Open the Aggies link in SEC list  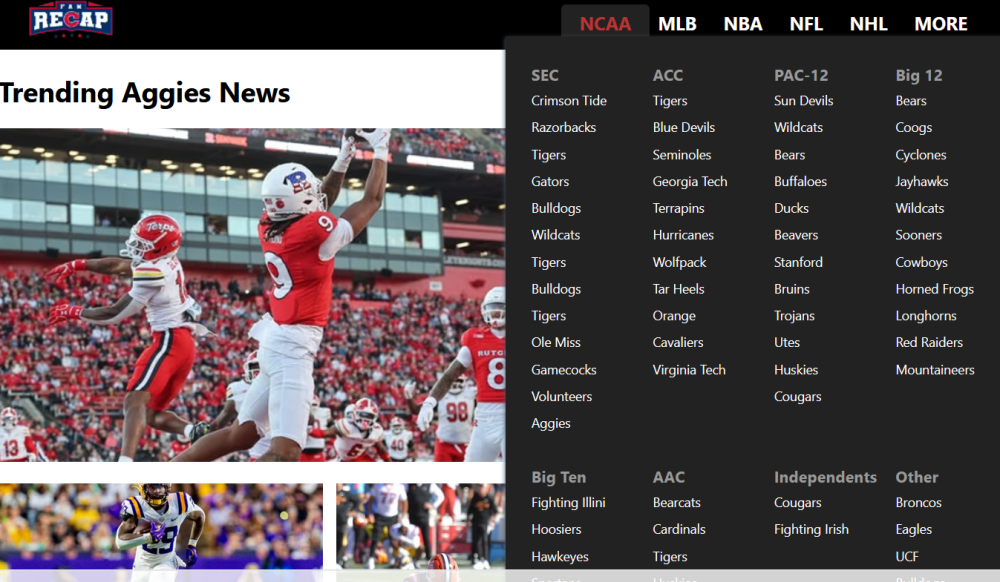click(551, 424)
